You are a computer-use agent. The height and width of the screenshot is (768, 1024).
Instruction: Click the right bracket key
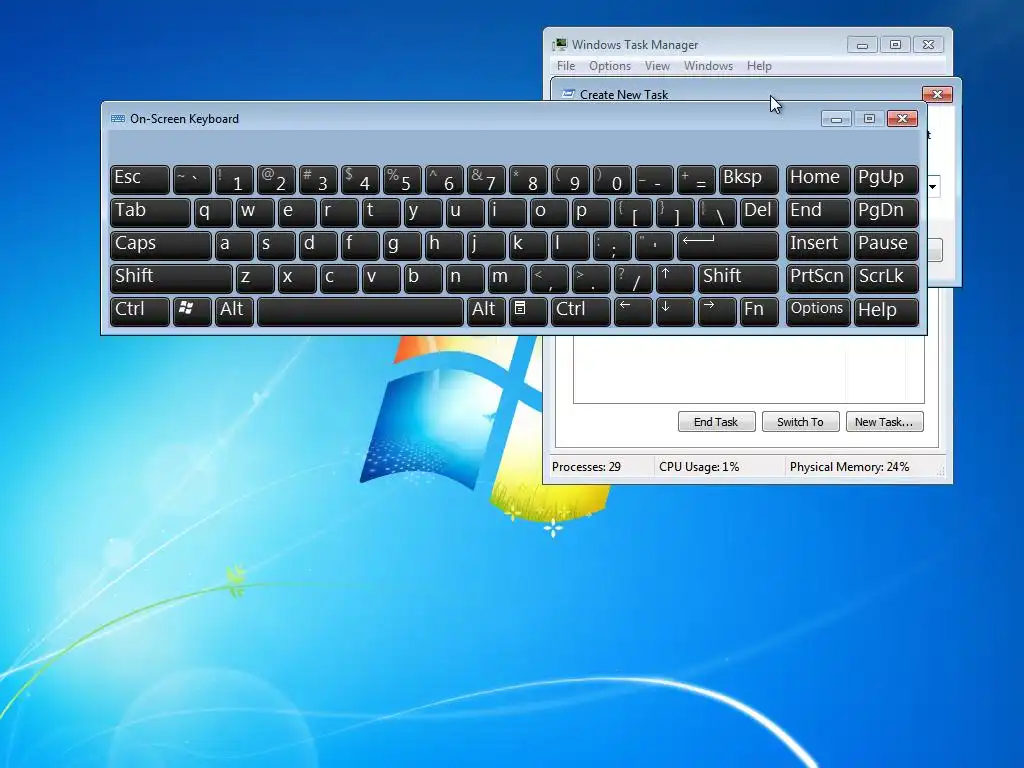(675, 213)
